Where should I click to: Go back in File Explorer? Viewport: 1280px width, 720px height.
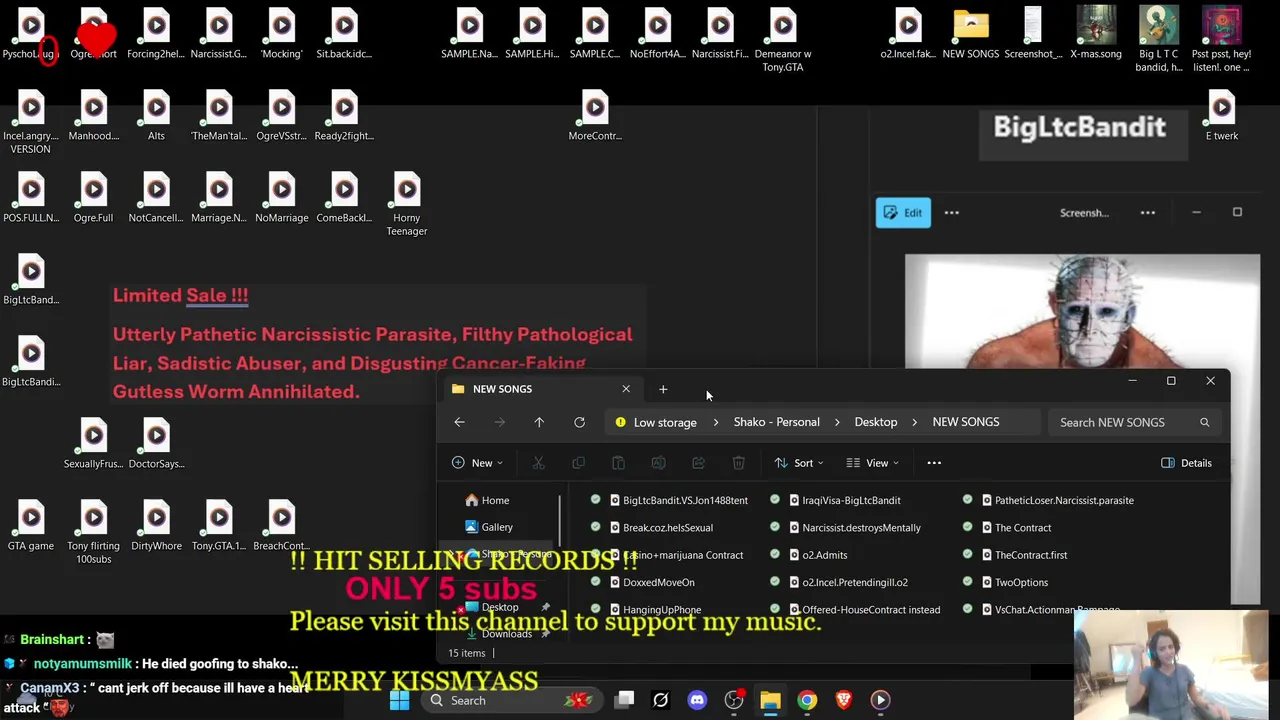(x=459, y=422)
